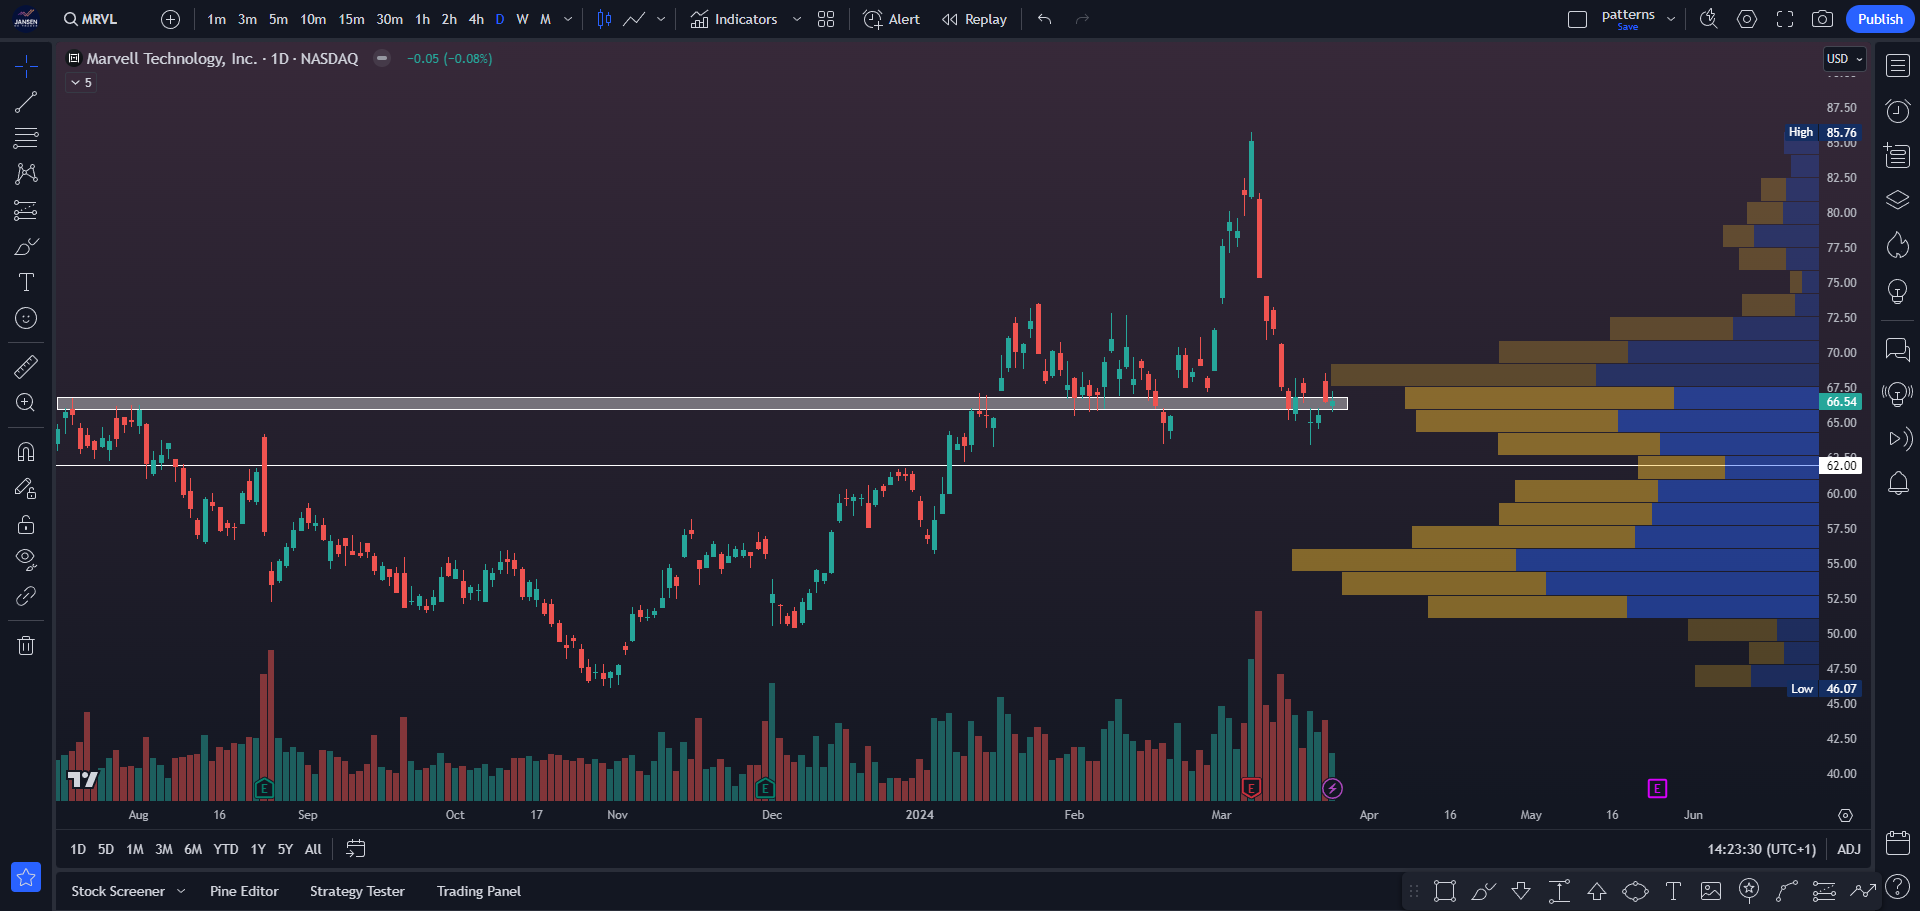Image resolution: width=1920 pixels, height=911 pixels.
Task: Open the emoji and icons tool
Action: (26, 318)
